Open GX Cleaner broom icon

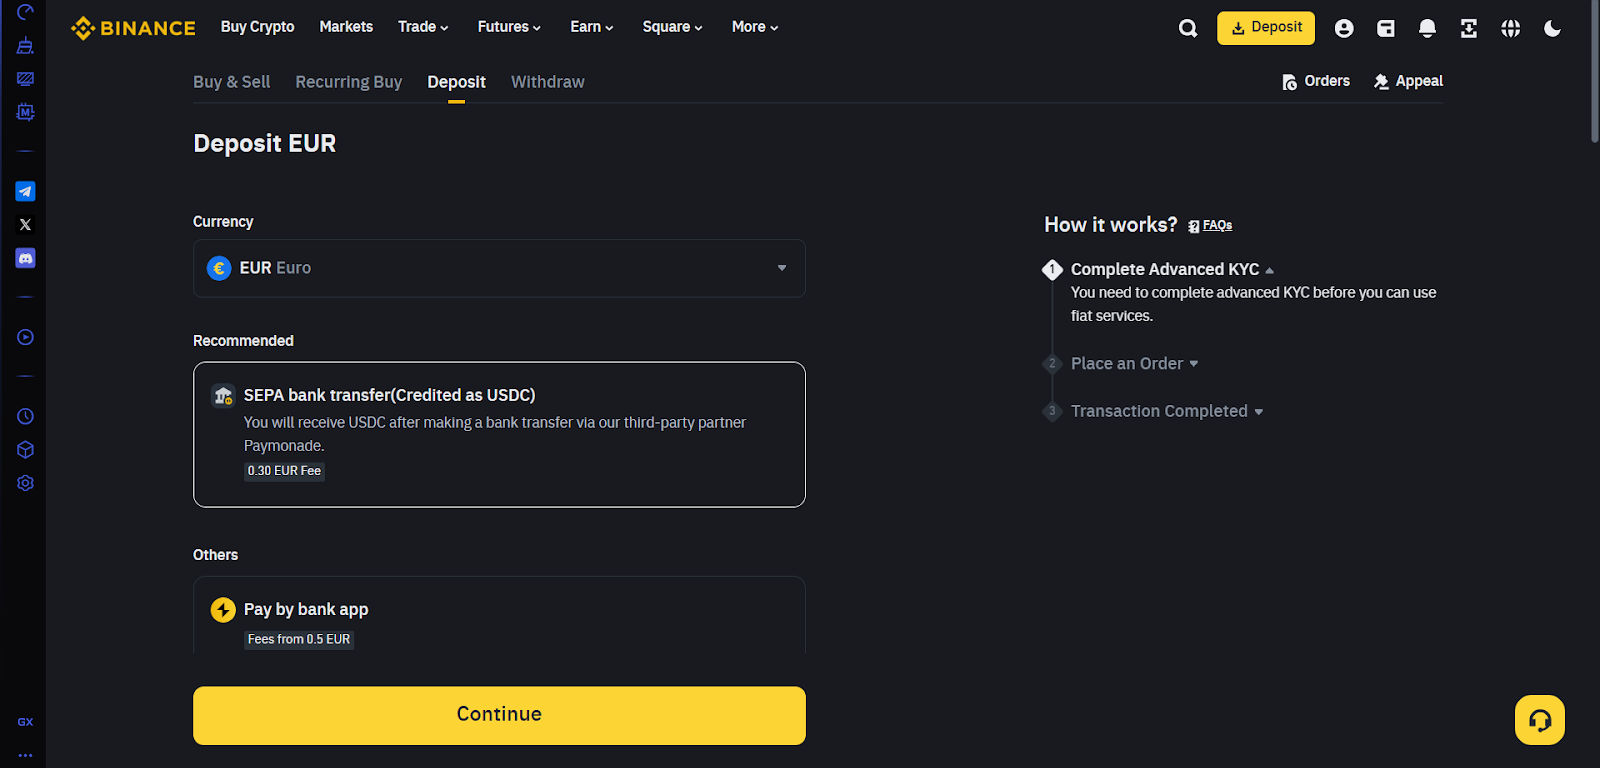click(x=25, y=45)
